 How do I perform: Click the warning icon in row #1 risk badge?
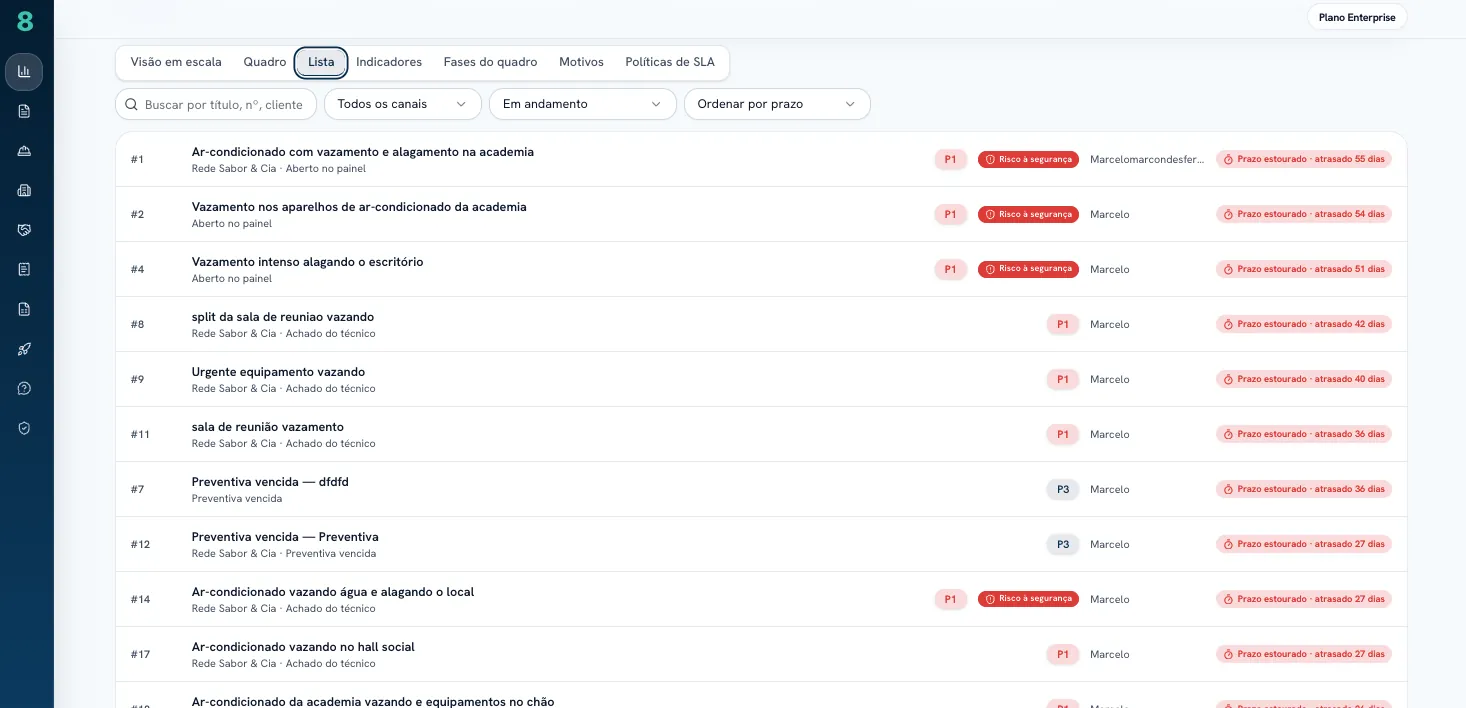[x=990, y=159]
